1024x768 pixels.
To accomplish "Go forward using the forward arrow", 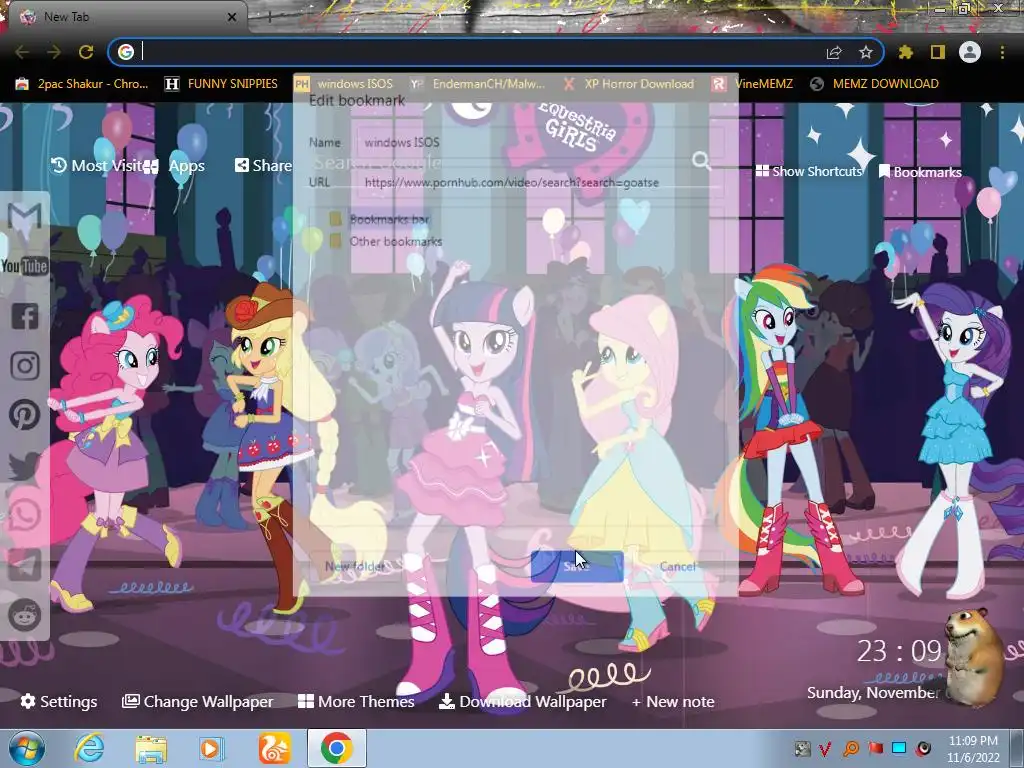I will click(54, 52).
